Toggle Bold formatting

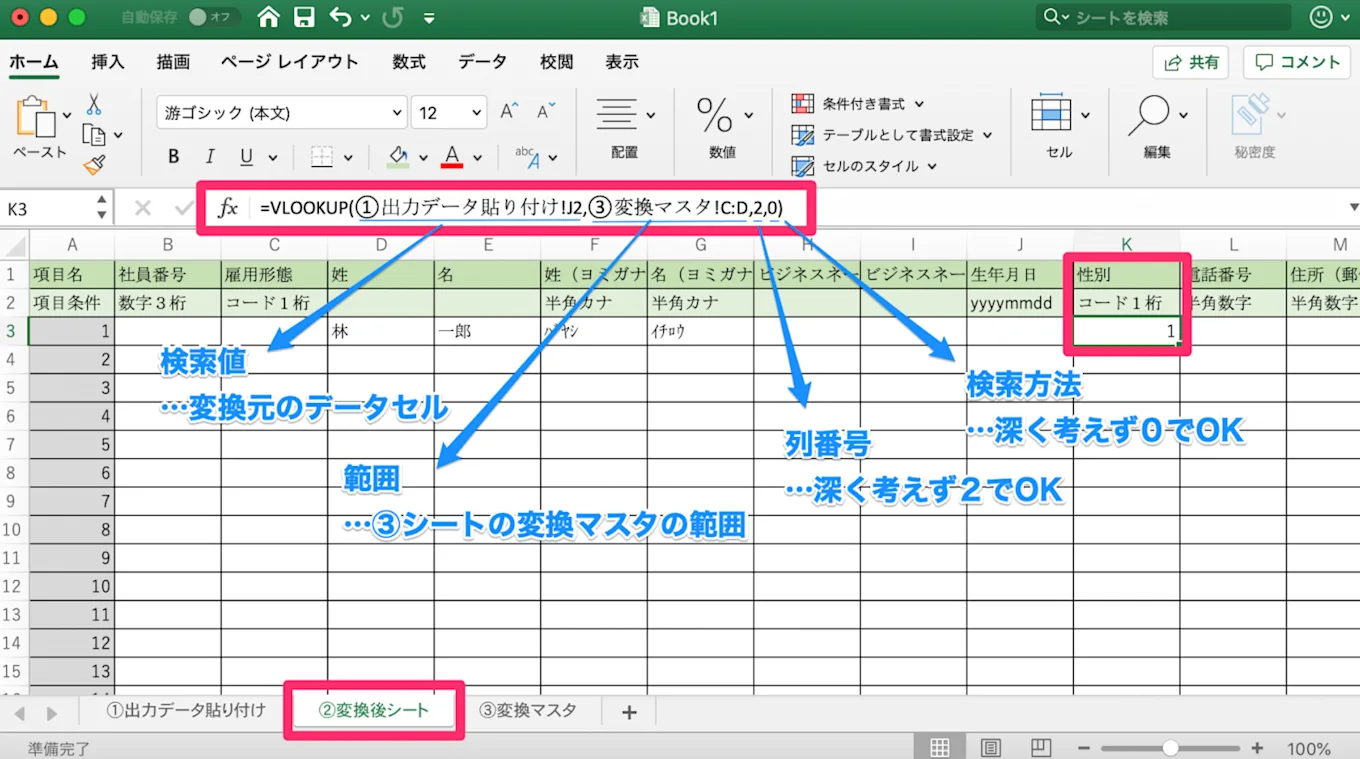(174, 157)
